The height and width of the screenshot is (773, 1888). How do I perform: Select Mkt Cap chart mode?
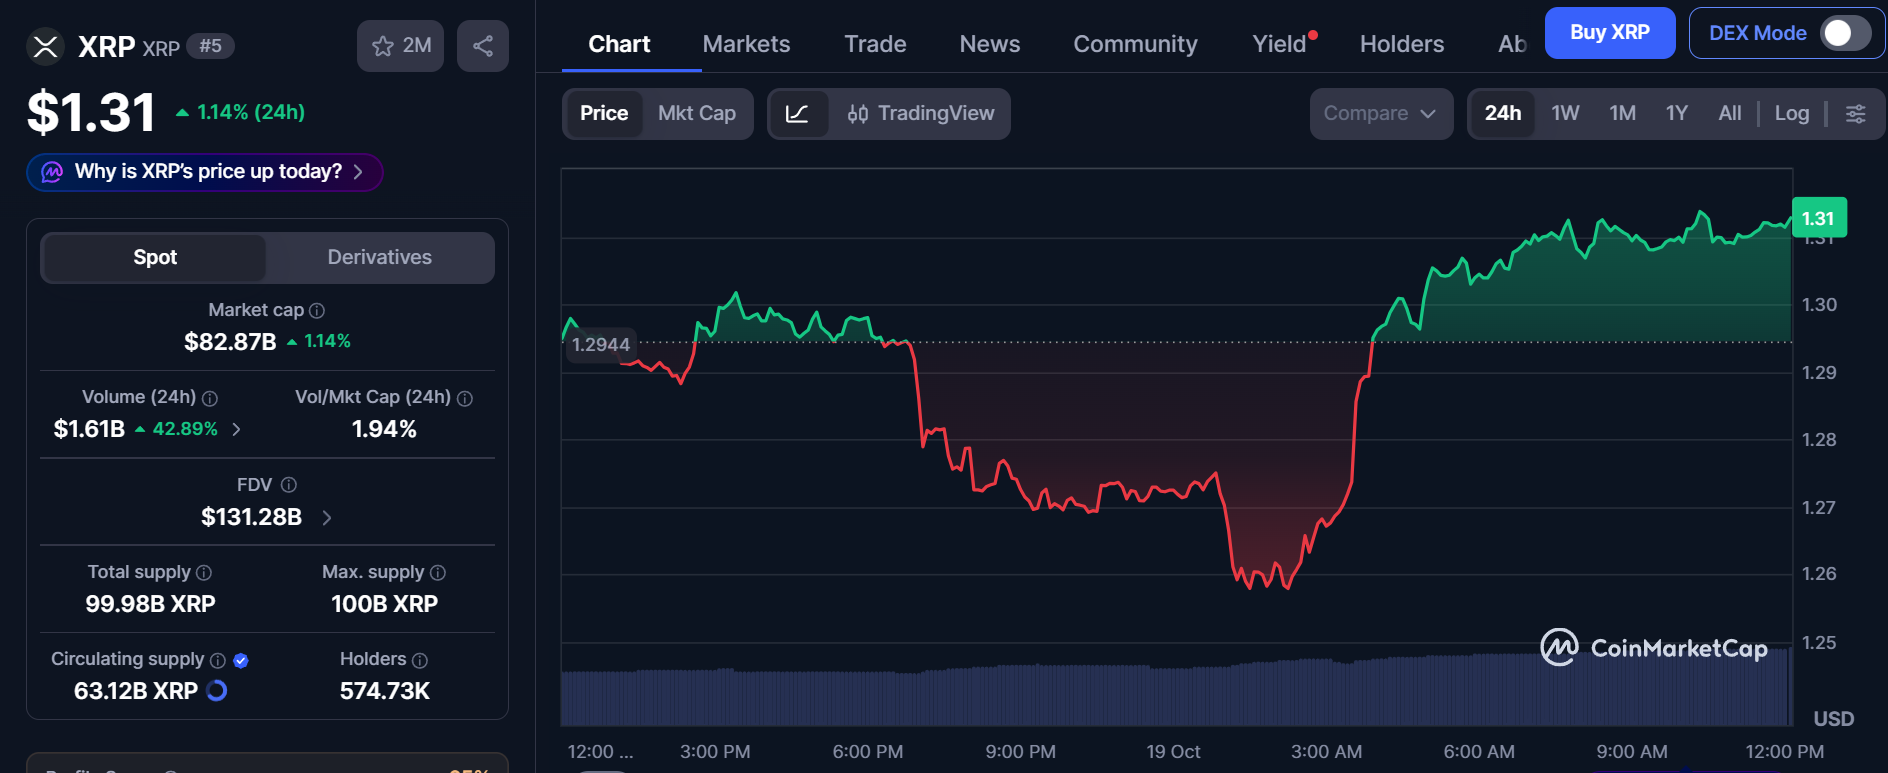[697, 114]
